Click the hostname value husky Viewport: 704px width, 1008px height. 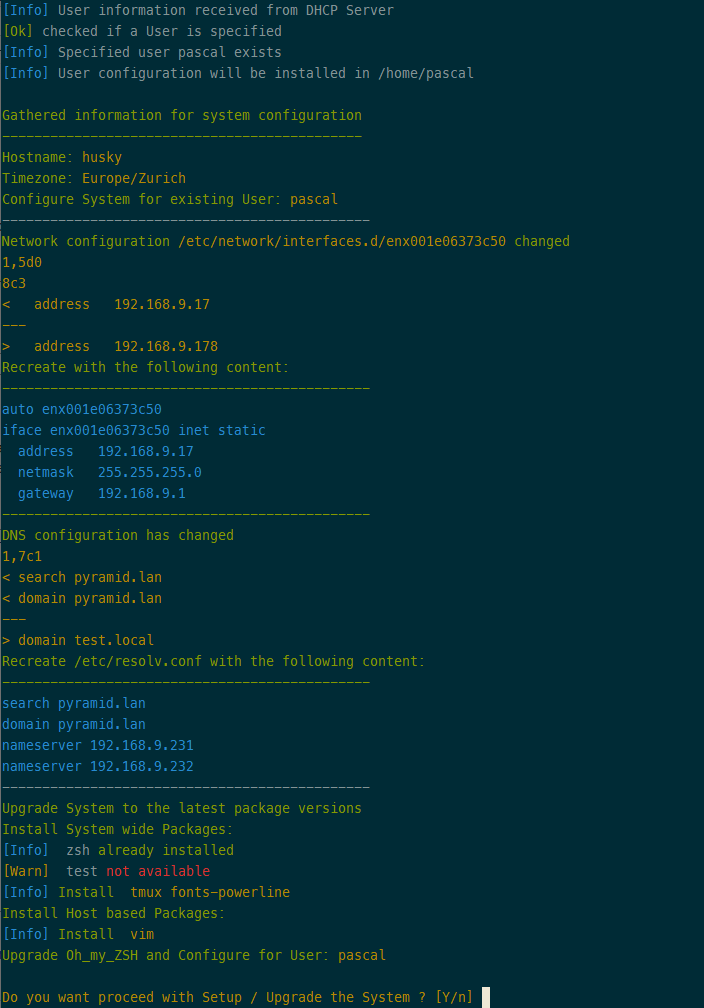click(x=102, y=158)
